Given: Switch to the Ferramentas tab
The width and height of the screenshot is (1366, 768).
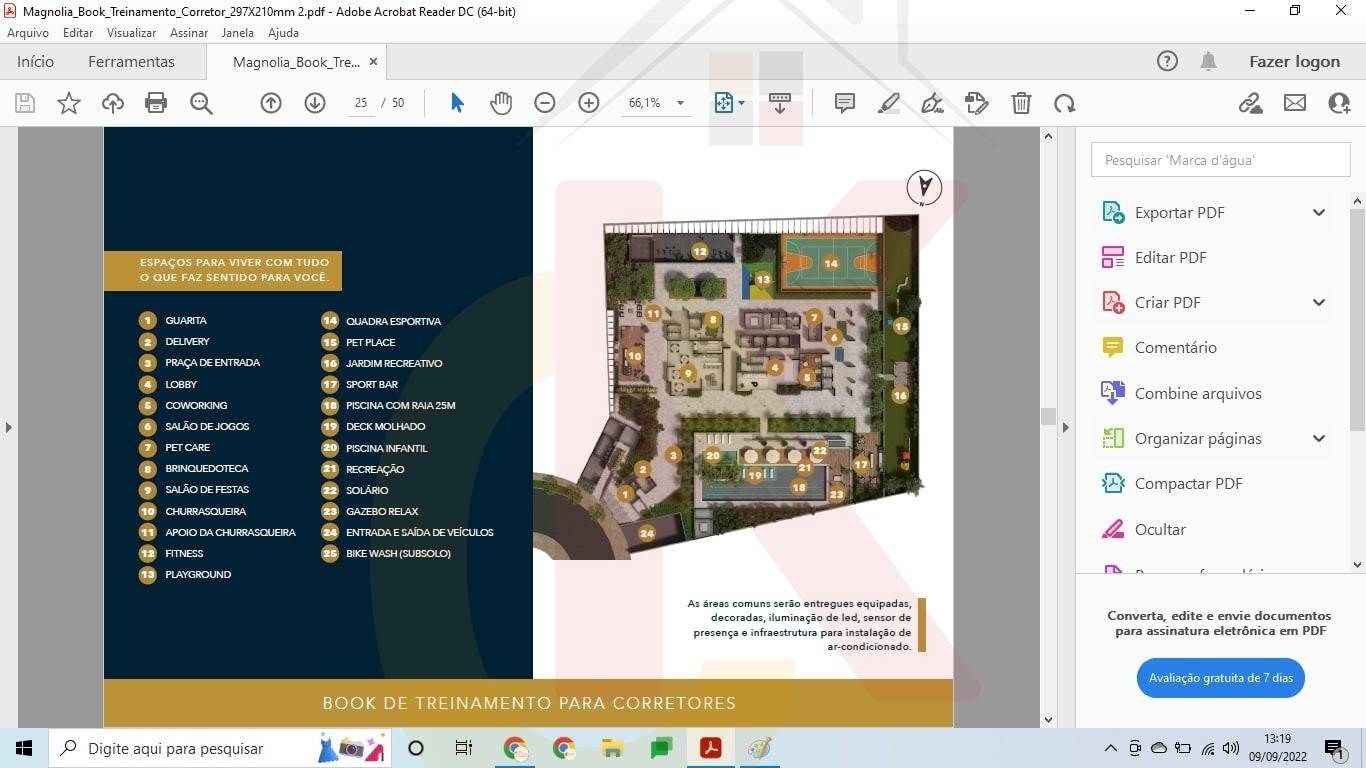Looking at the screenshot, I should [x=131, y=61].
